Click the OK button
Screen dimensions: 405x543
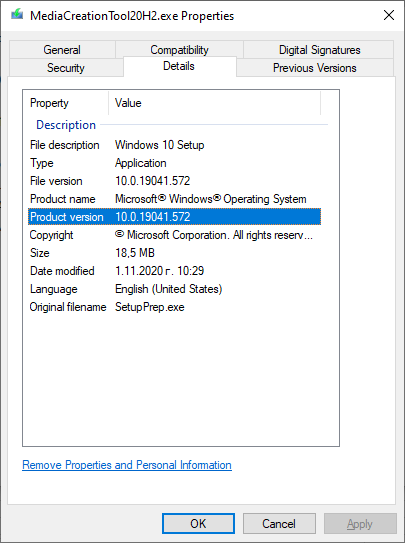198,523
